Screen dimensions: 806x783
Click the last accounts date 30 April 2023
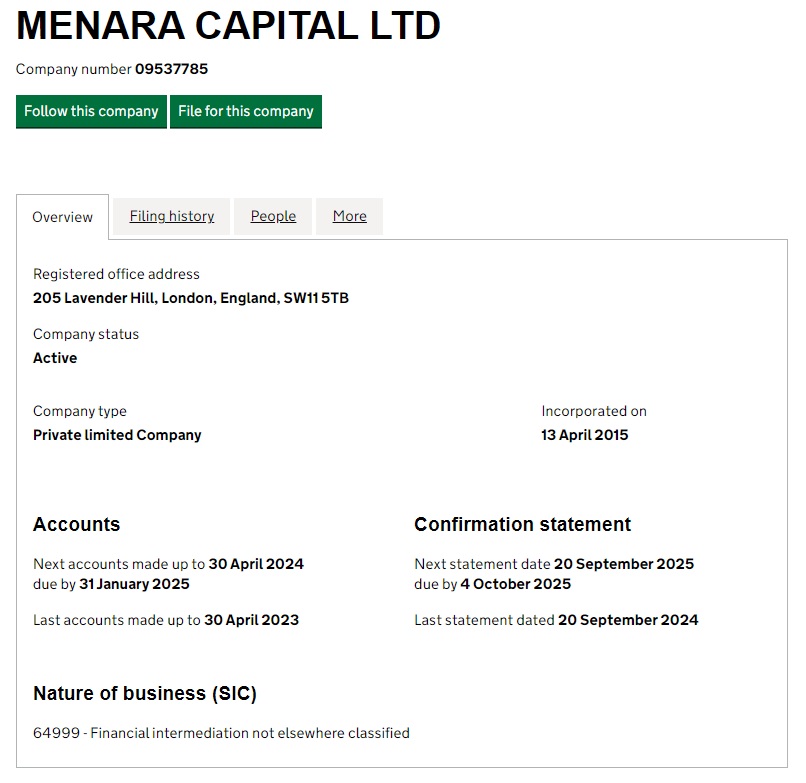pos(251,620)
